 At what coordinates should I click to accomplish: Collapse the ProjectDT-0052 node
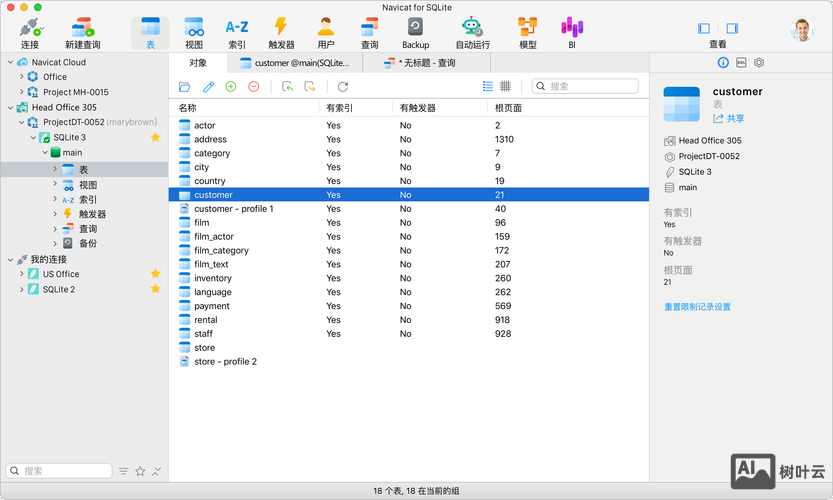[21, 122]
